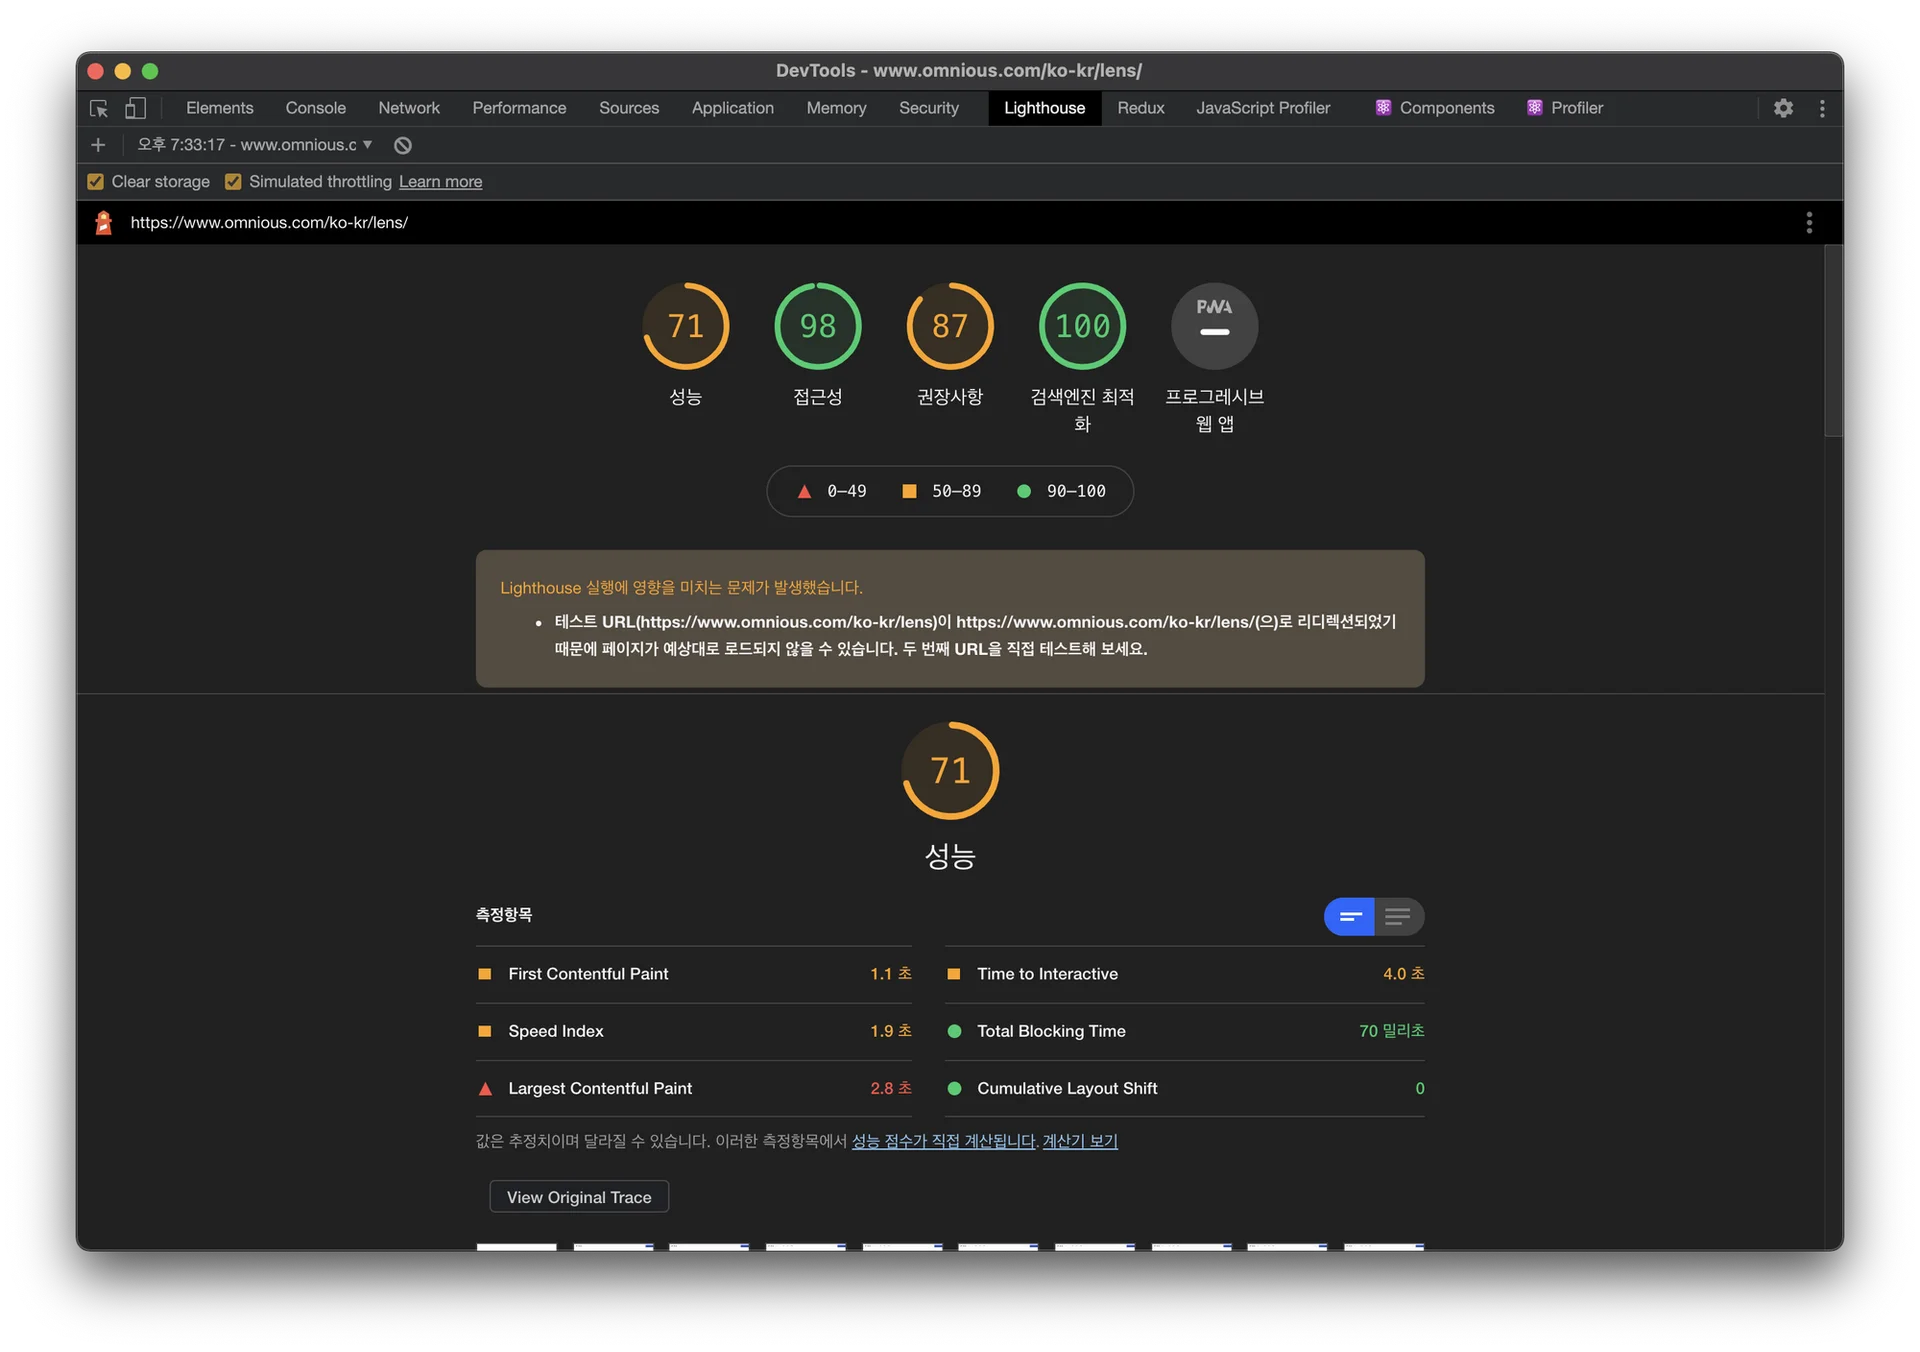Click the View Original Trace button
Screen dimensions: 1920x1352
point(579,1197)
